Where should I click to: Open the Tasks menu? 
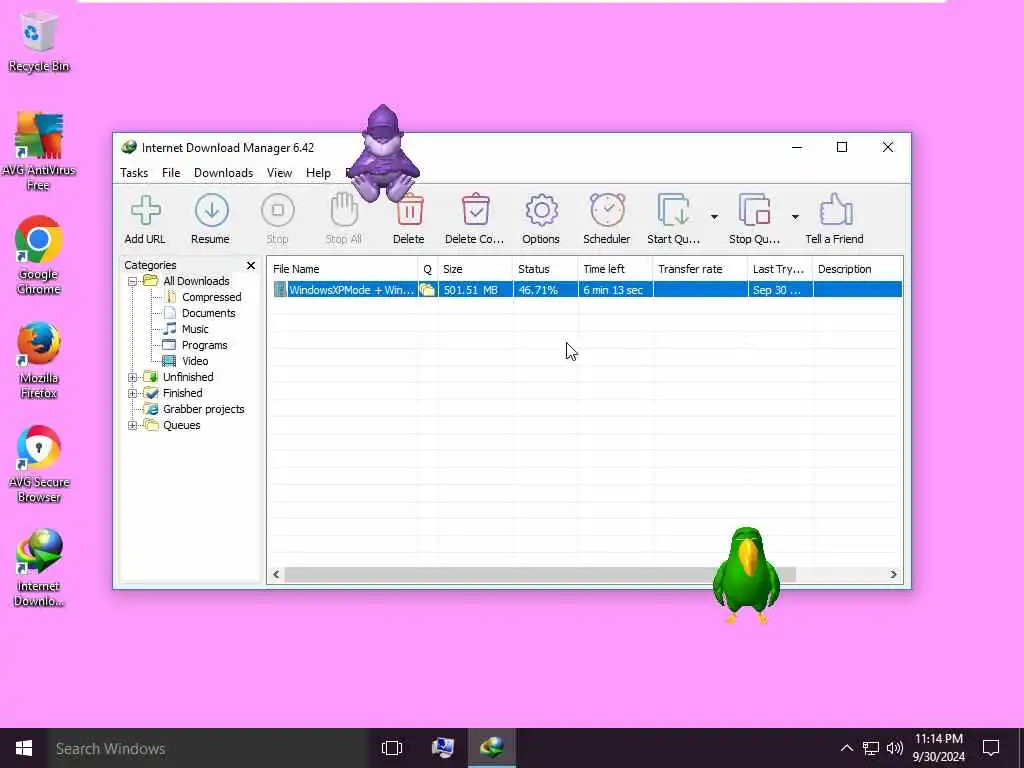[x=134, y=173]
